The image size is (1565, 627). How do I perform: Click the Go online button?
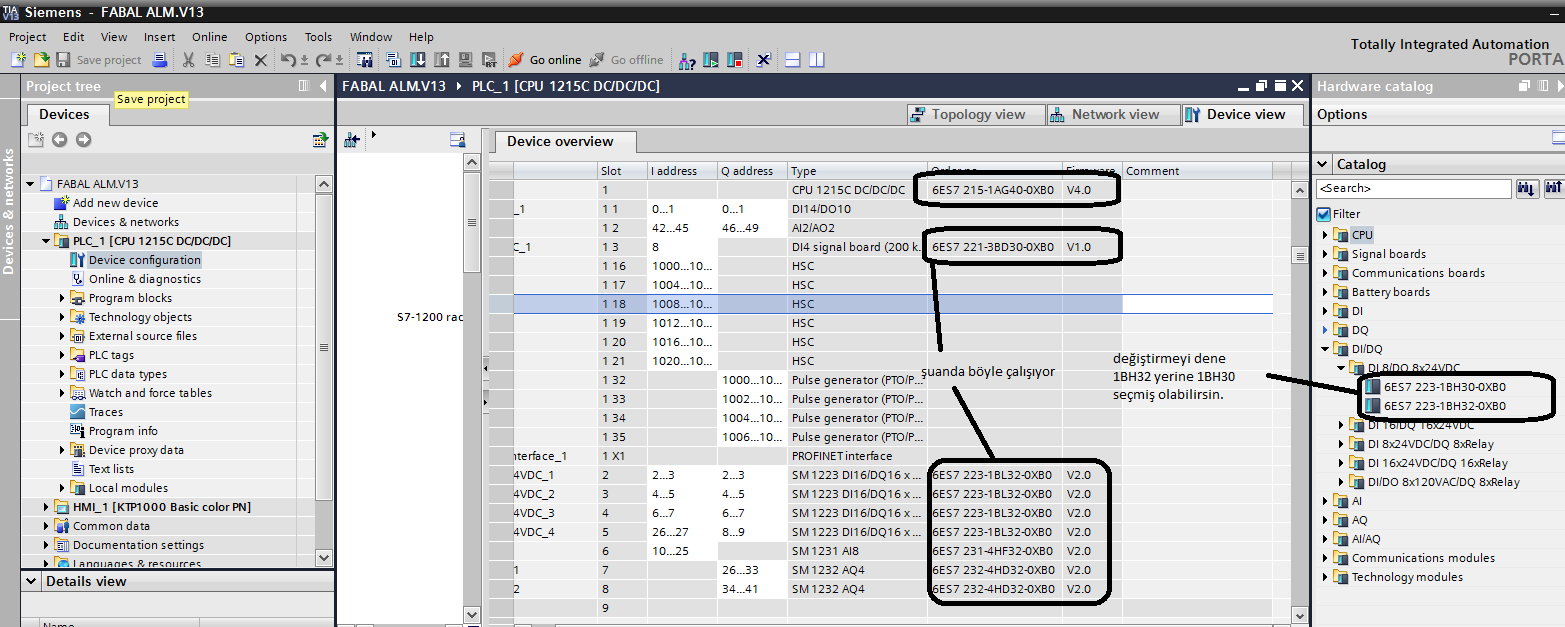click(x=545, y=60)
